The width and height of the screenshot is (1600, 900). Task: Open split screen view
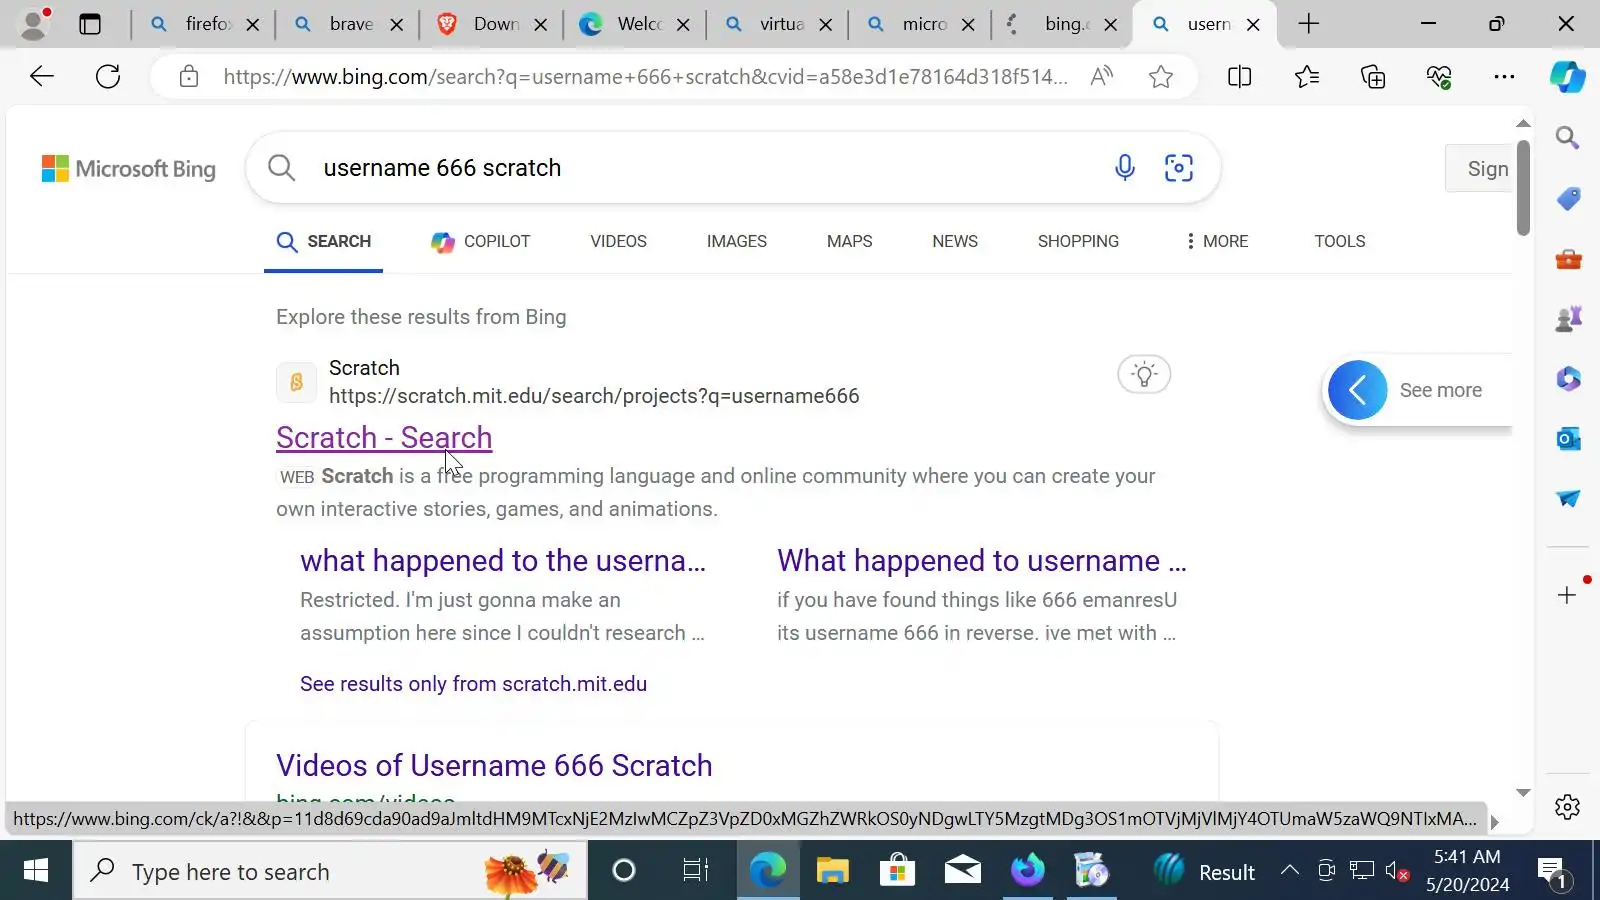[x=1239, y=76]
